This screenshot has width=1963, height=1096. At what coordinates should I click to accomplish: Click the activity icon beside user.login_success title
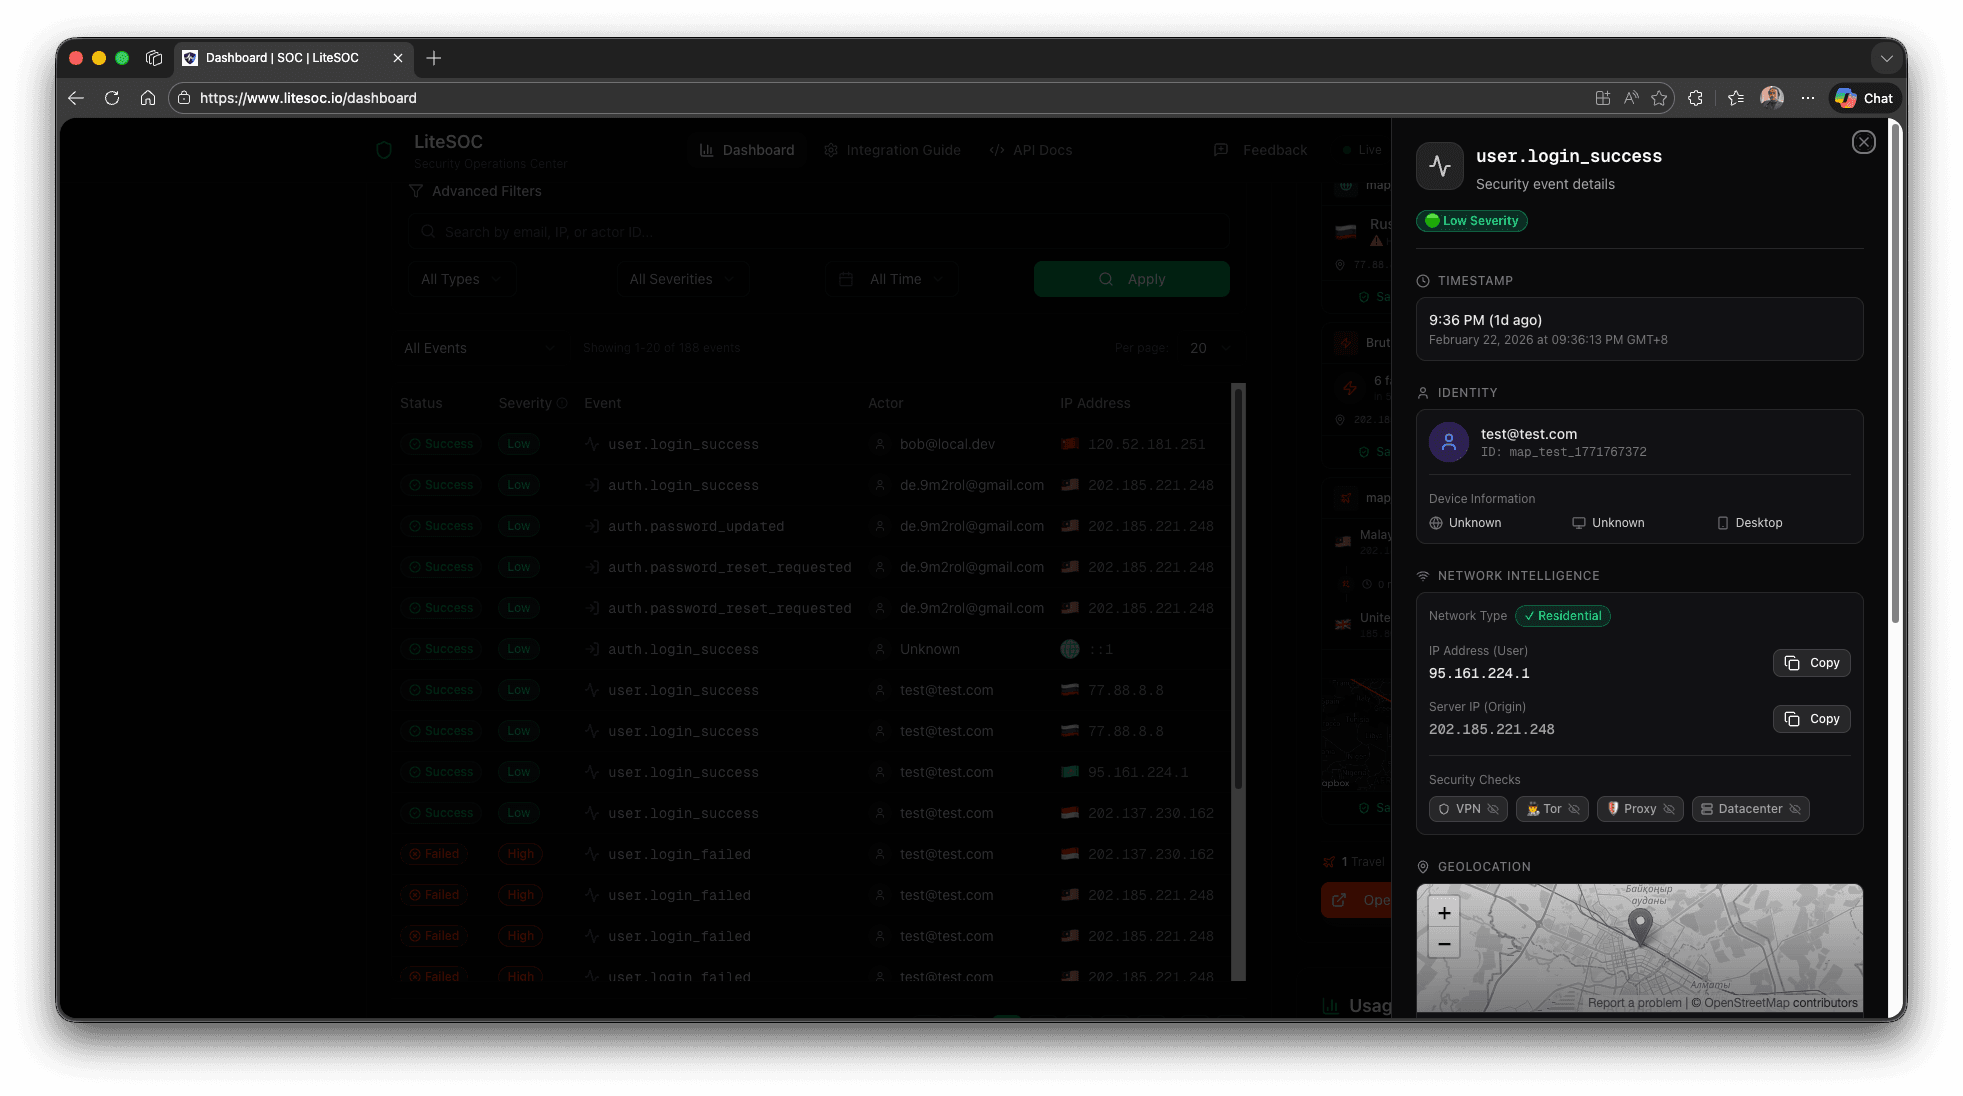click(1440, 166)
